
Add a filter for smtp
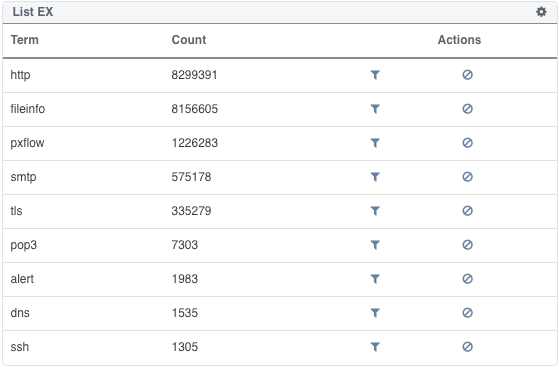coord(375,177)
